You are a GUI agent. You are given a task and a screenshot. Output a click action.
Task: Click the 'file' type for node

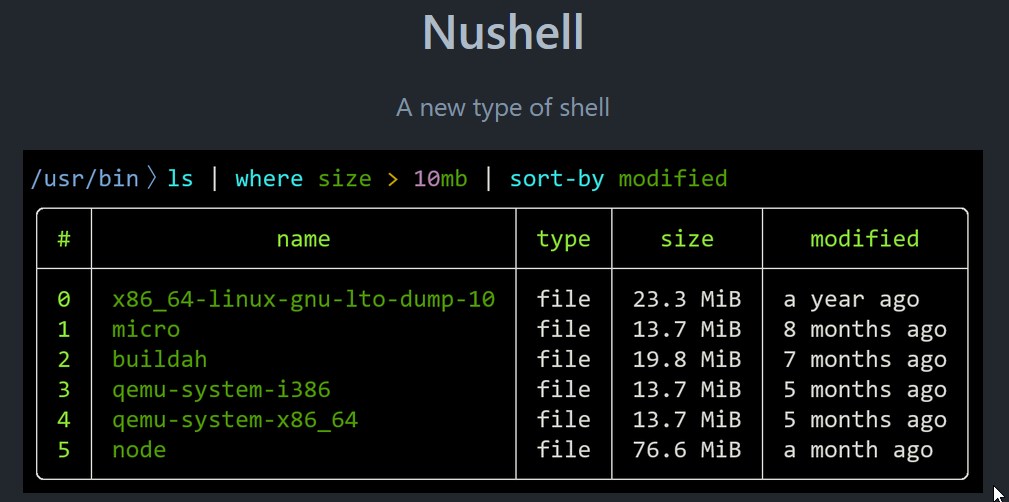coord(563,449)
